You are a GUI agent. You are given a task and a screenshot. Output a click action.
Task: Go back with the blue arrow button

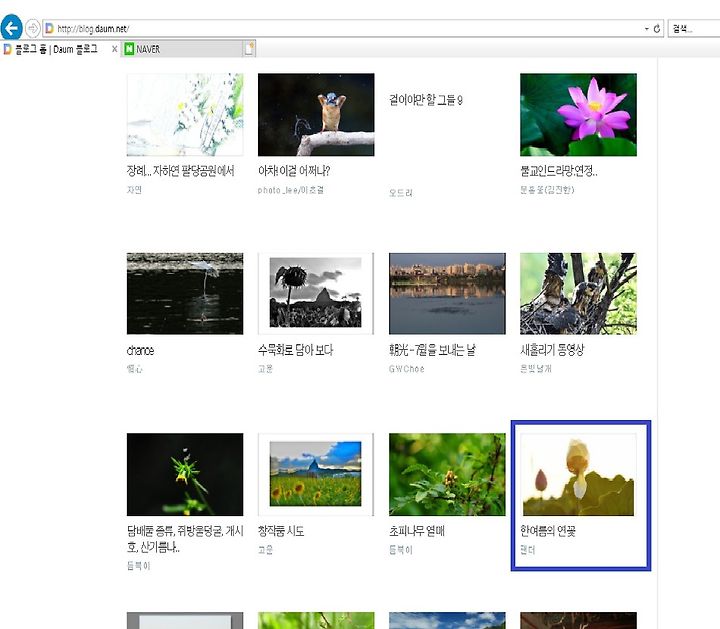11,28
